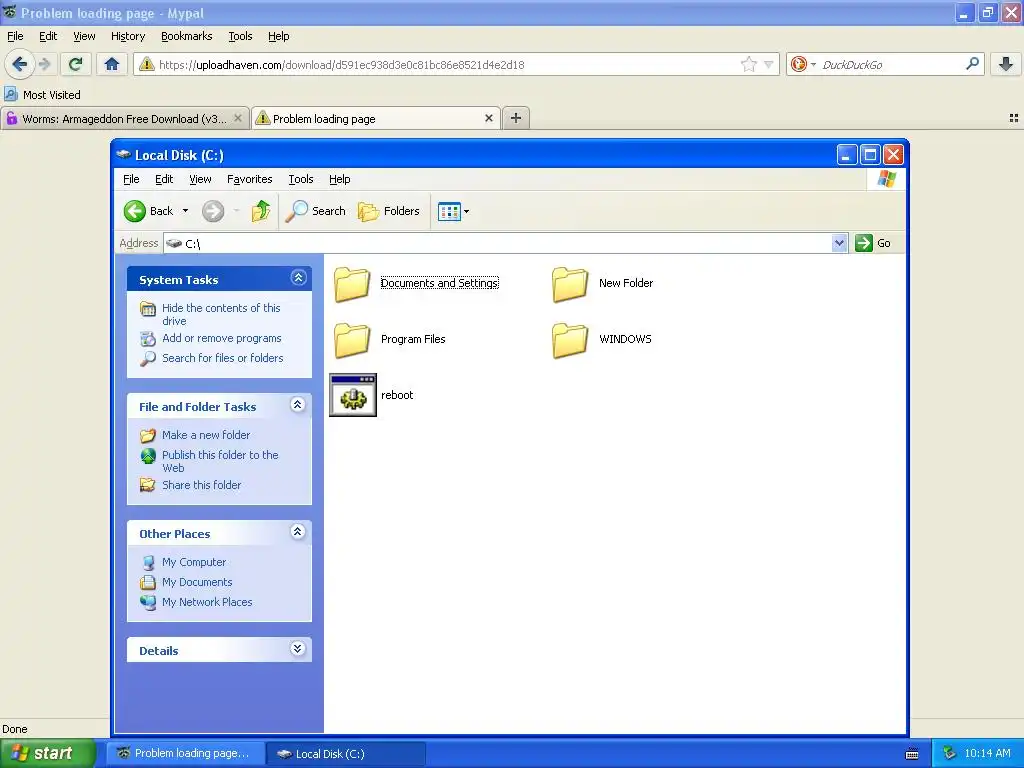The image size is (1024, 768).
Task: Open Explorer Tools menu
Action: [301, 179]
